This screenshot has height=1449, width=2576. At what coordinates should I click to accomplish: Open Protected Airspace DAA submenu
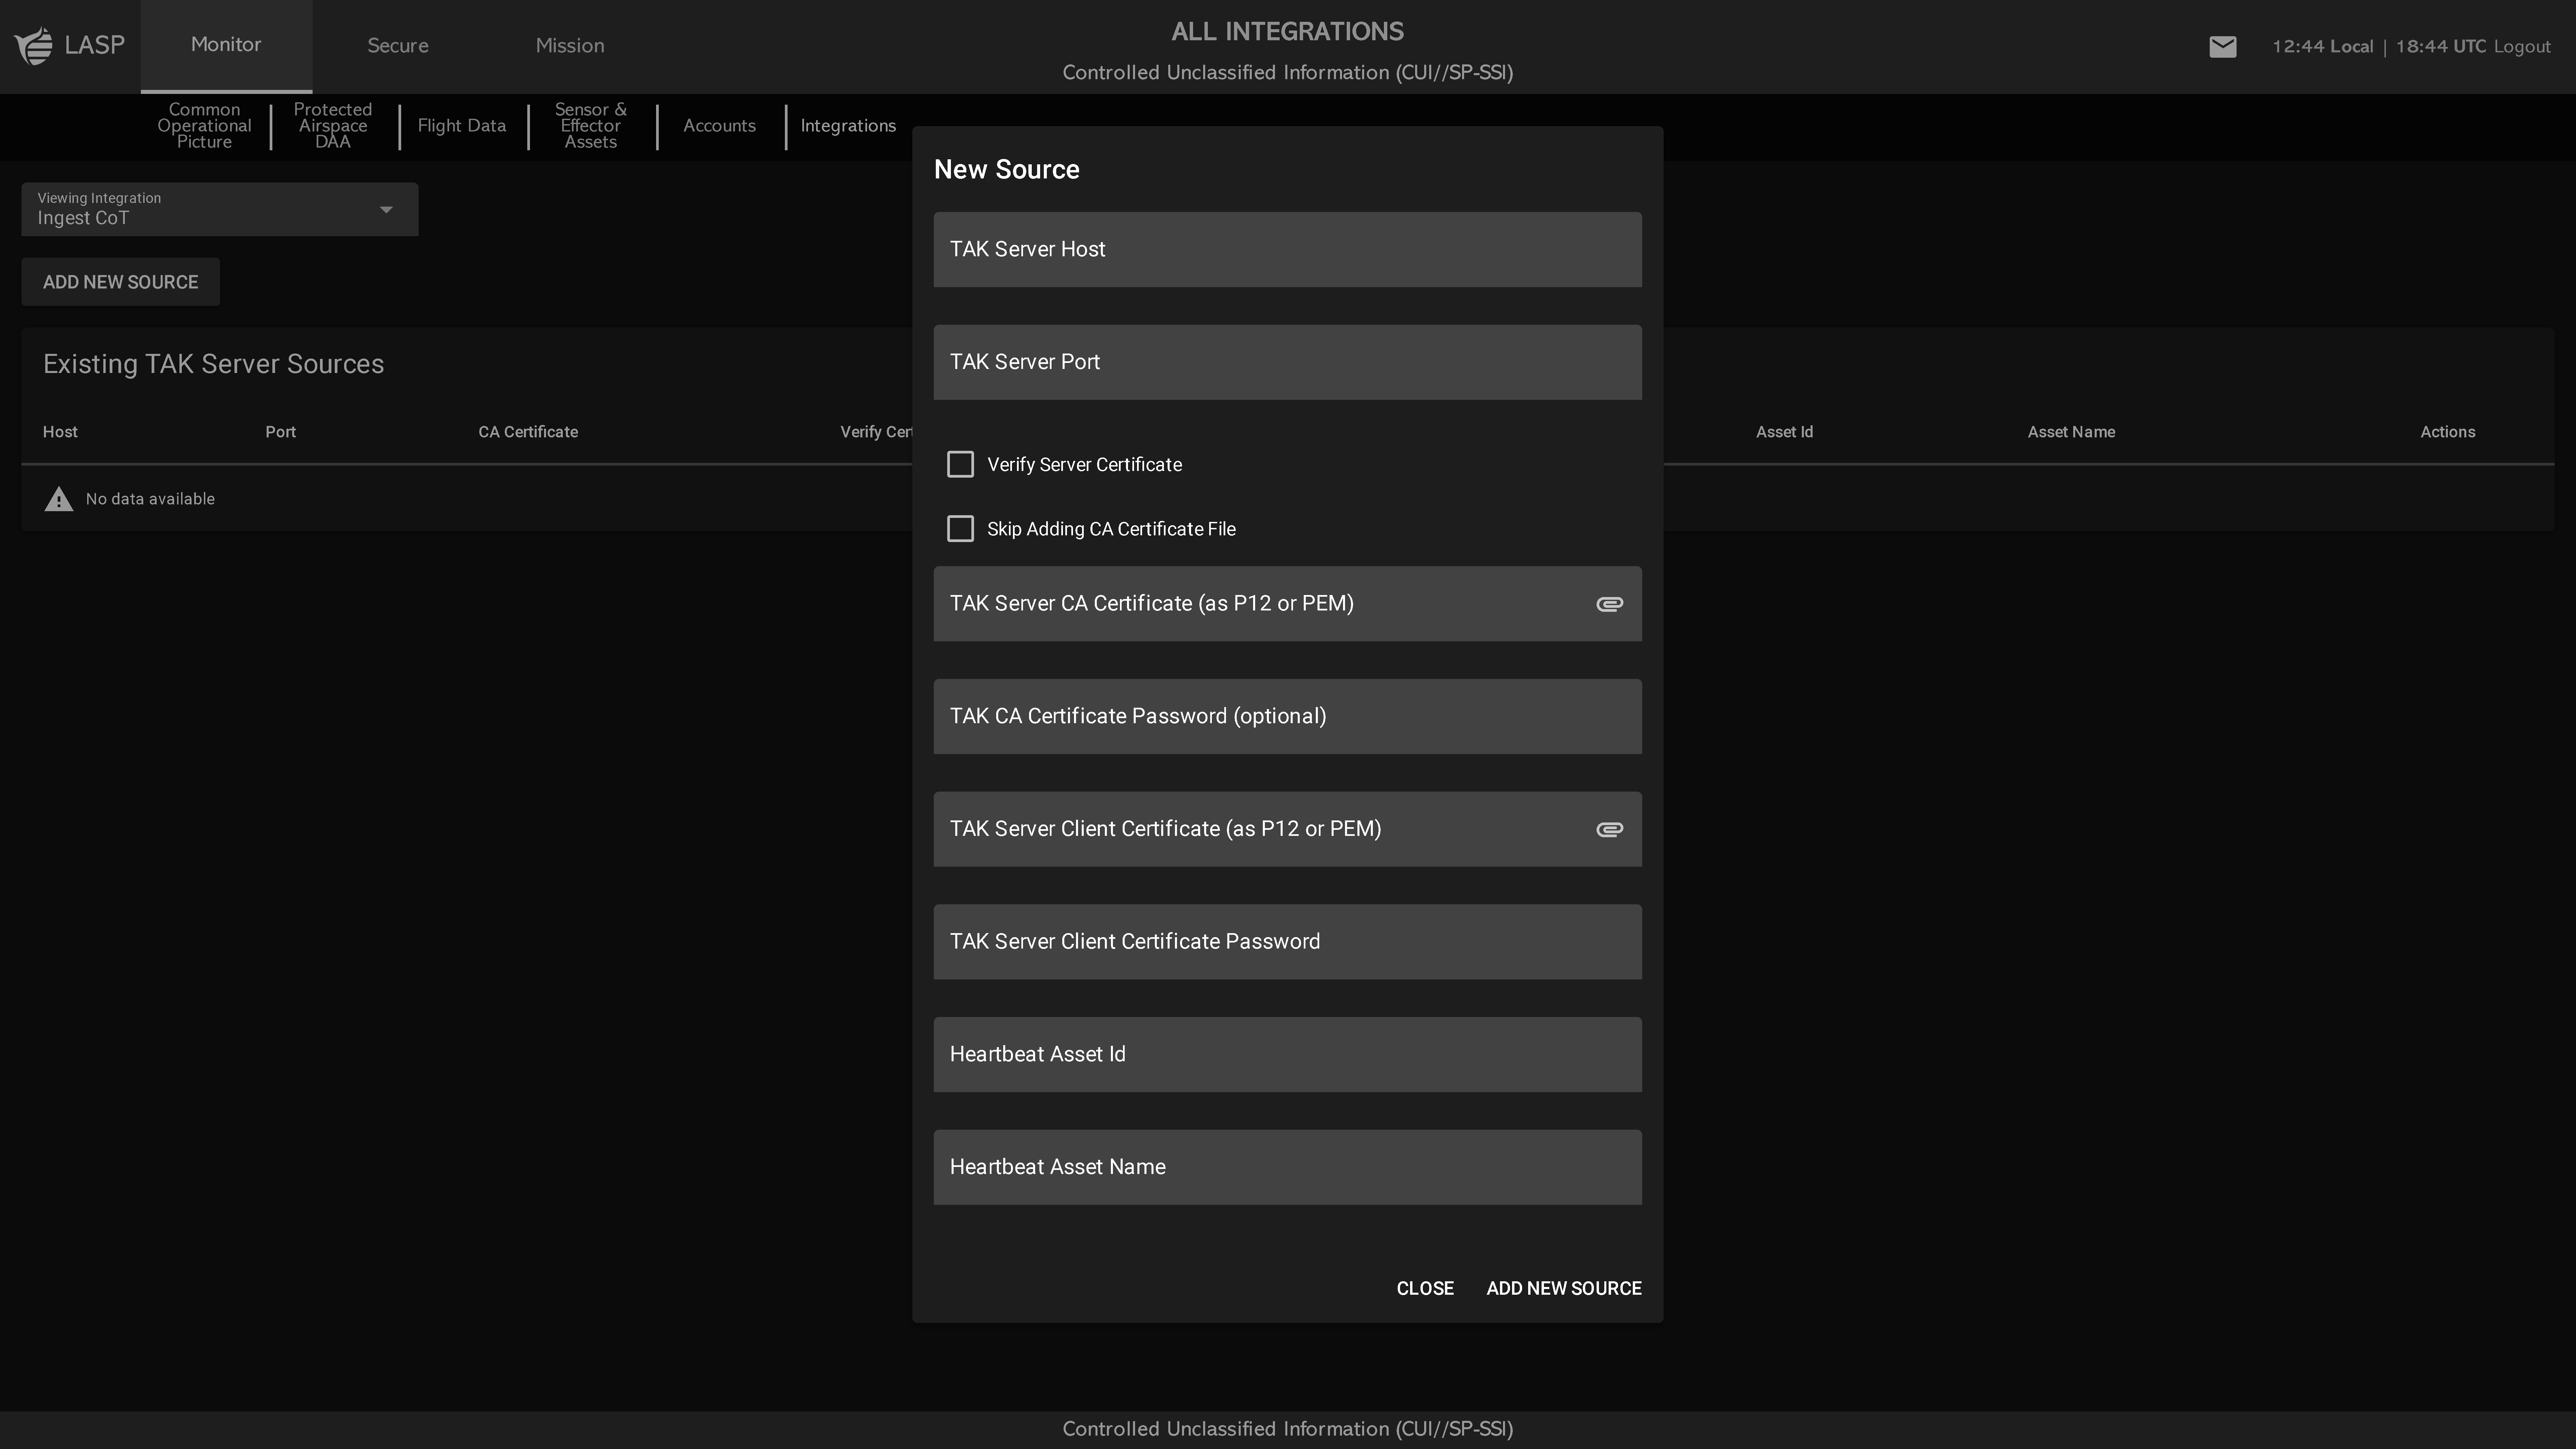click(333, 126)
